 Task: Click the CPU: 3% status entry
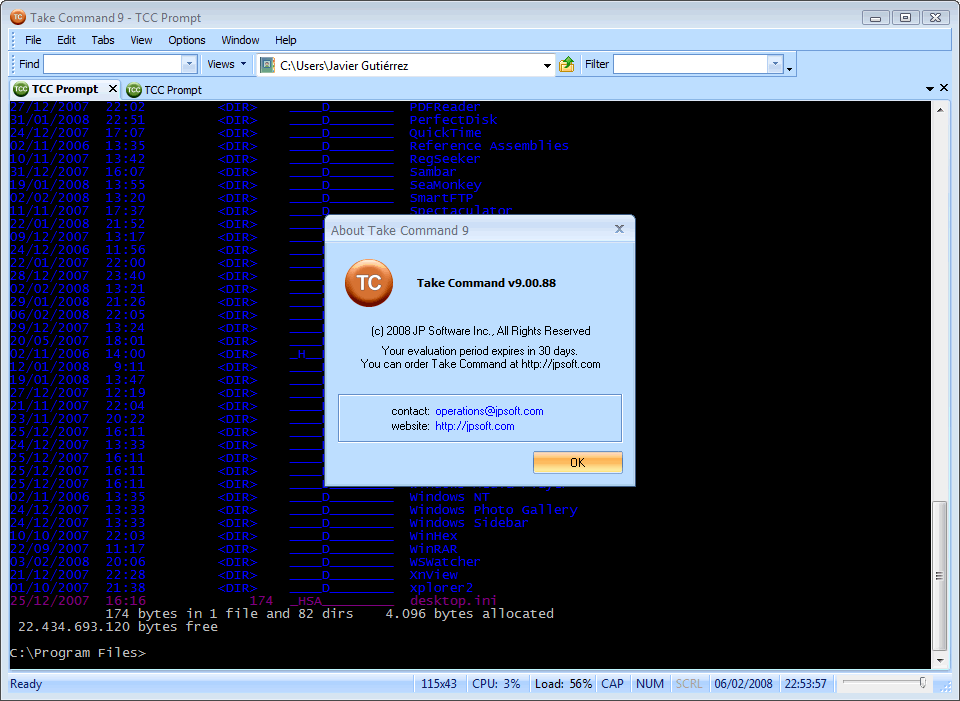496,684
